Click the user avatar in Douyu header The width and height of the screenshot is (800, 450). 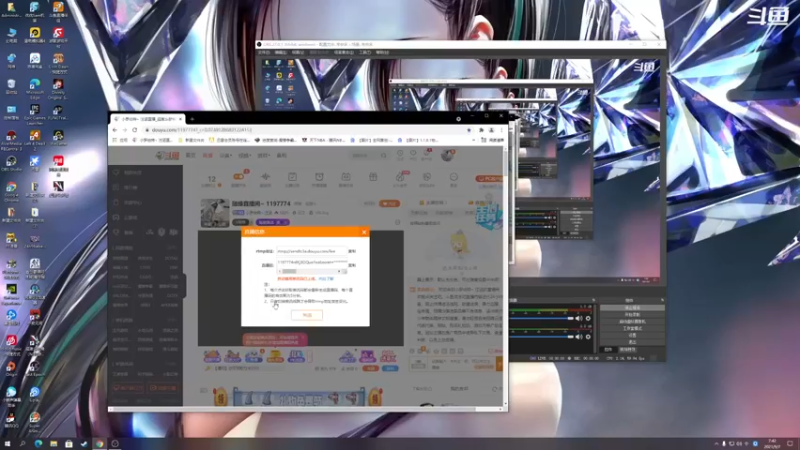point(447,155)
